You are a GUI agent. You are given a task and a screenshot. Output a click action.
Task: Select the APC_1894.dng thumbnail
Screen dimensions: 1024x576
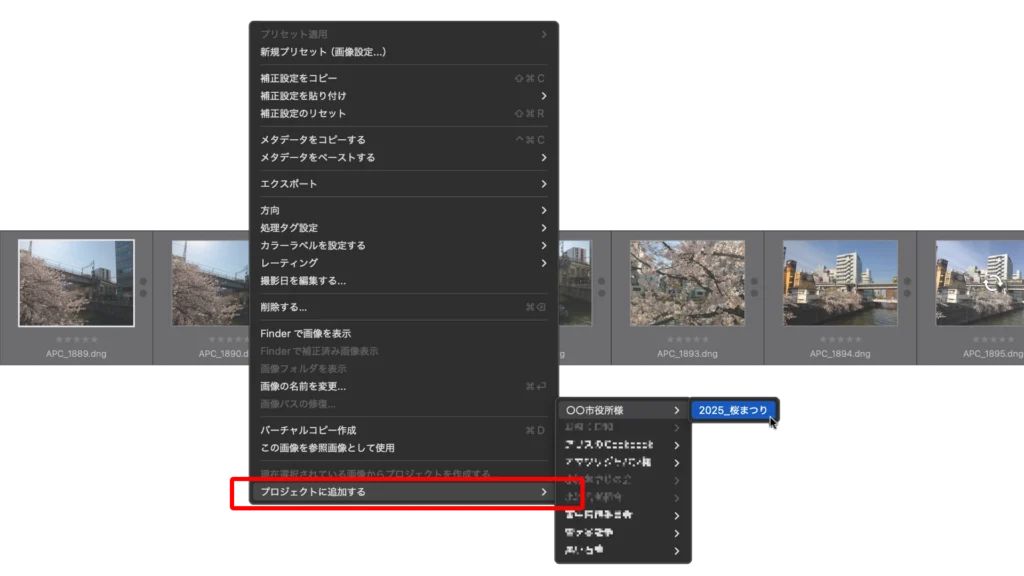click(840, 284)
